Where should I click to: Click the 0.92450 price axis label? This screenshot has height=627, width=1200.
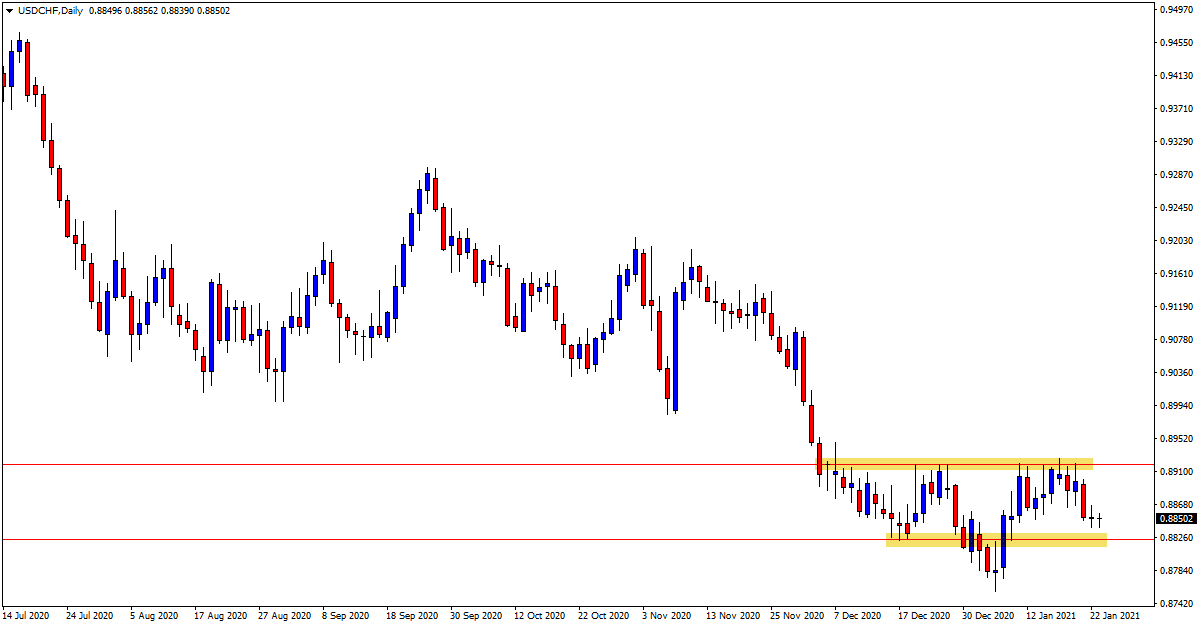[x=1176, y=208]
